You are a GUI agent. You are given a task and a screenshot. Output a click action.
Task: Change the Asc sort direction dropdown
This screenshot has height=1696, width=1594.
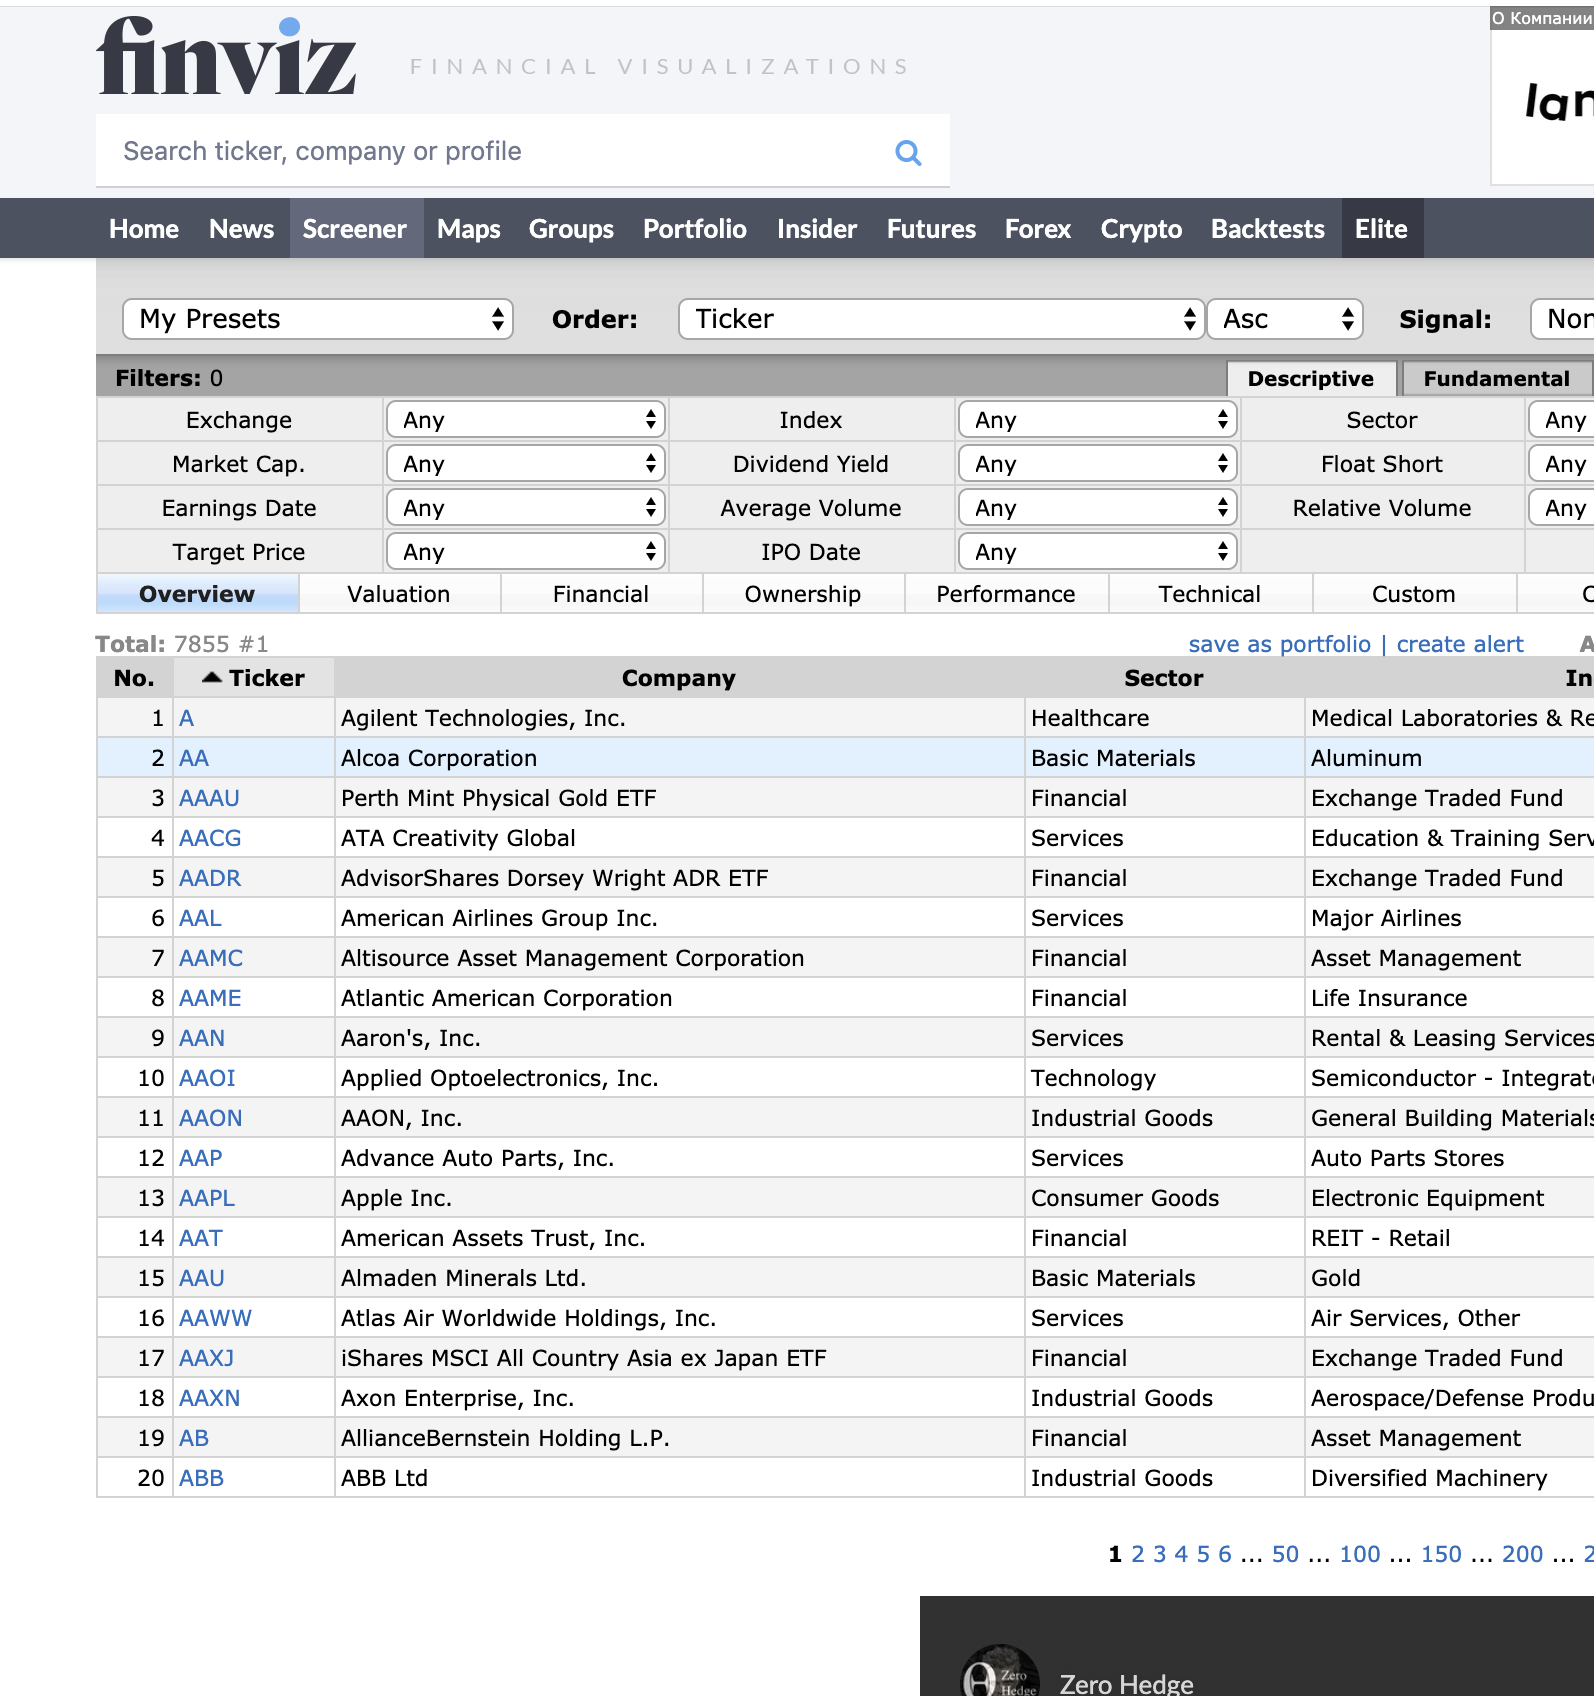(1285, 319)
